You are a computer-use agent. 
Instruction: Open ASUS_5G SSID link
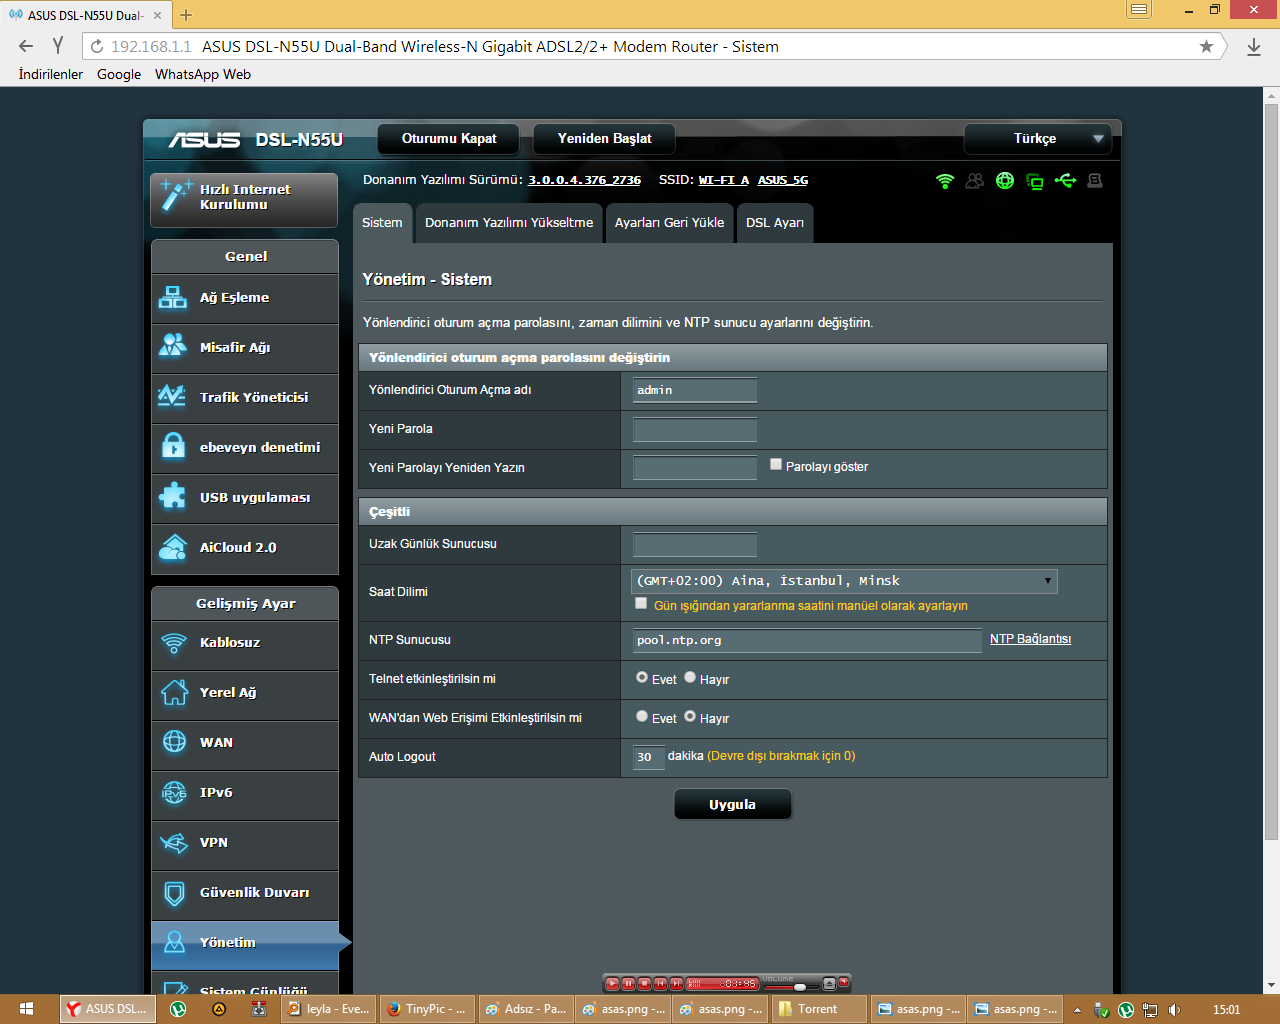783,180
